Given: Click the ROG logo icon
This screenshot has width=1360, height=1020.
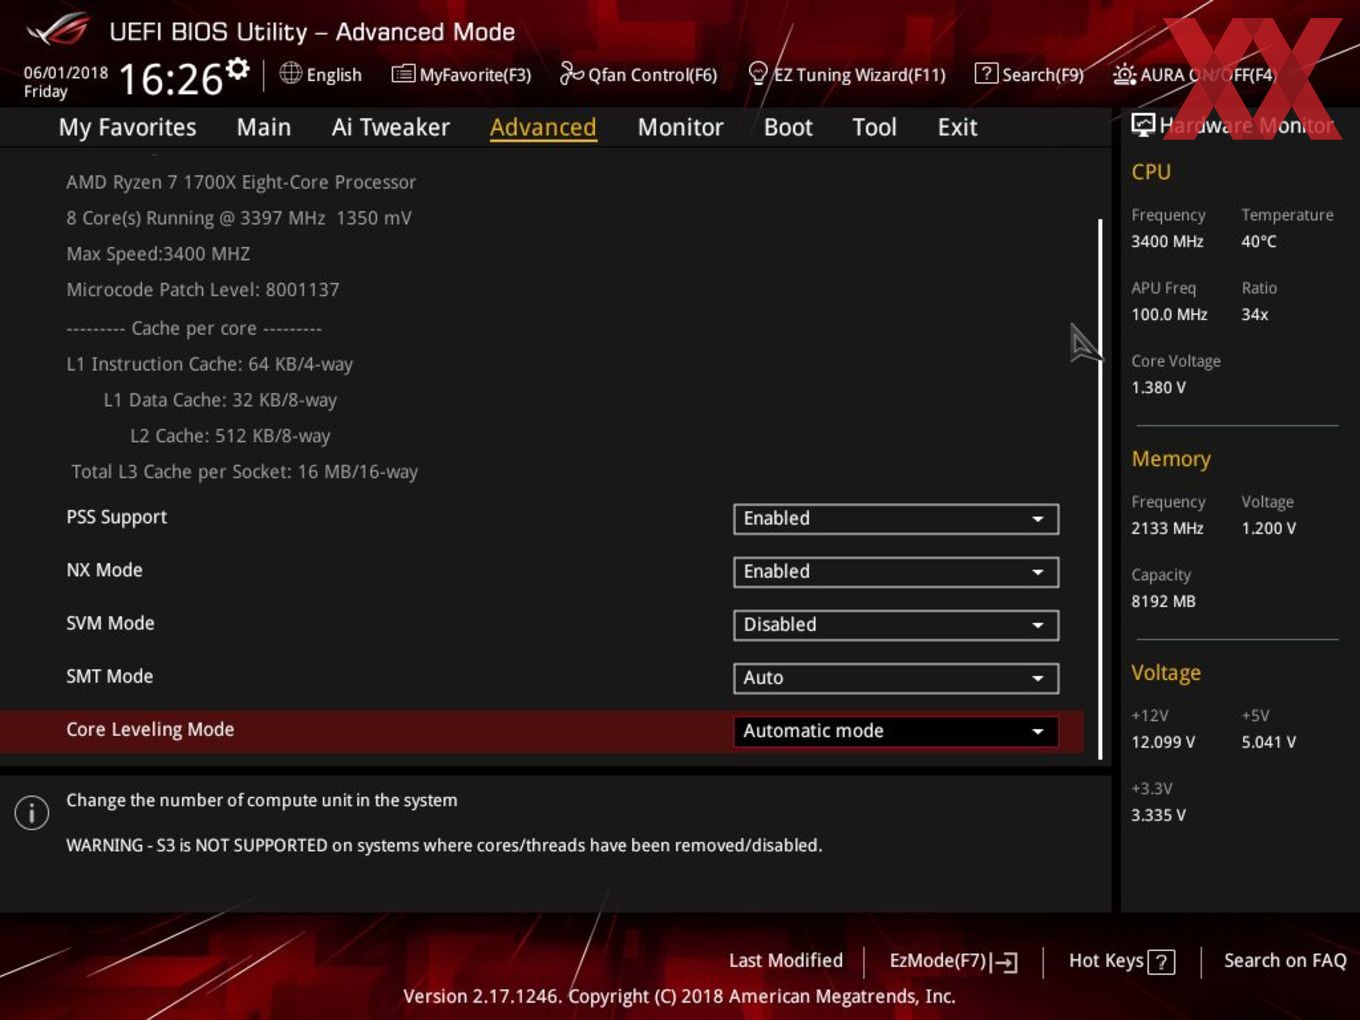Looking at the screenshot, I should pyautogui.click(x=57, y=30).
